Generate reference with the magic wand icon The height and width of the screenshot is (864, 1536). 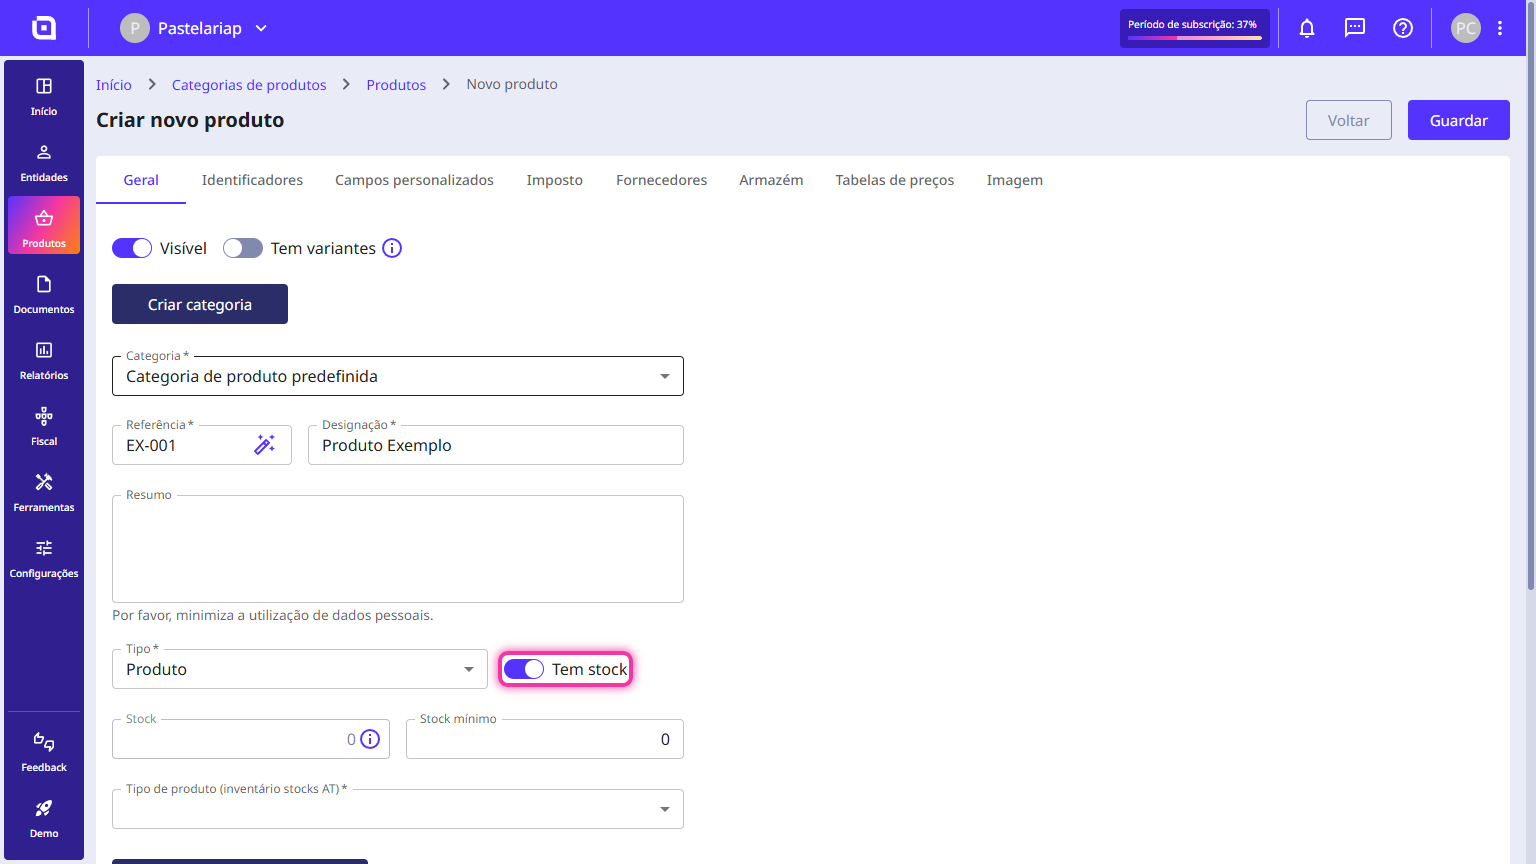click(265, 445)
